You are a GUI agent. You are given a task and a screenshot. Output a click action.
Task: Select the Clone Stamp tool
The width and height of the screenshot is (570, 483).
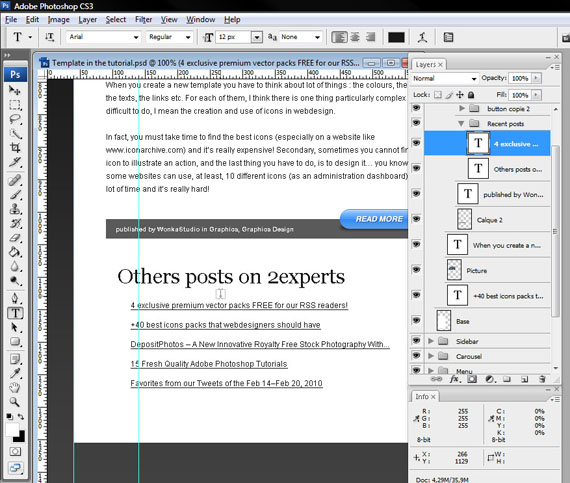15,209
